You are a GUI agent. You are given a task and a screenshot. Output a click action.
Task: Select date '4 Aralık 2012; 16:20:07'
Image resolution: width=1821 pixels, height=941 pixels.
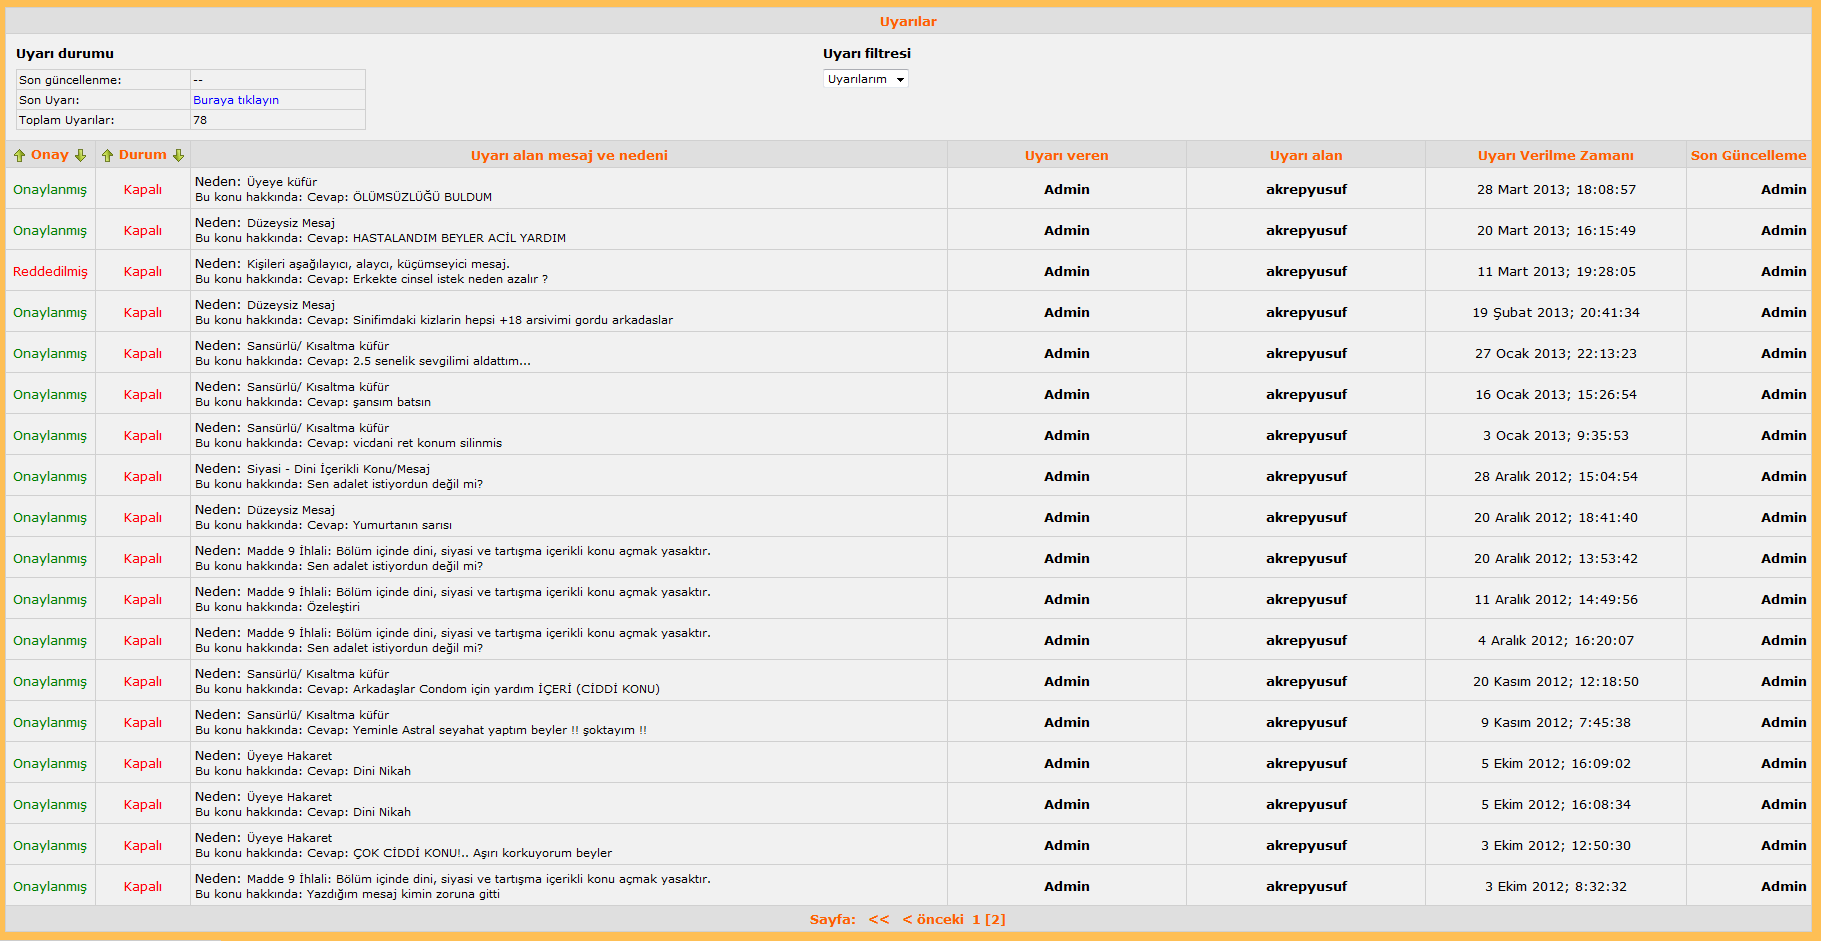point(1556,640)
